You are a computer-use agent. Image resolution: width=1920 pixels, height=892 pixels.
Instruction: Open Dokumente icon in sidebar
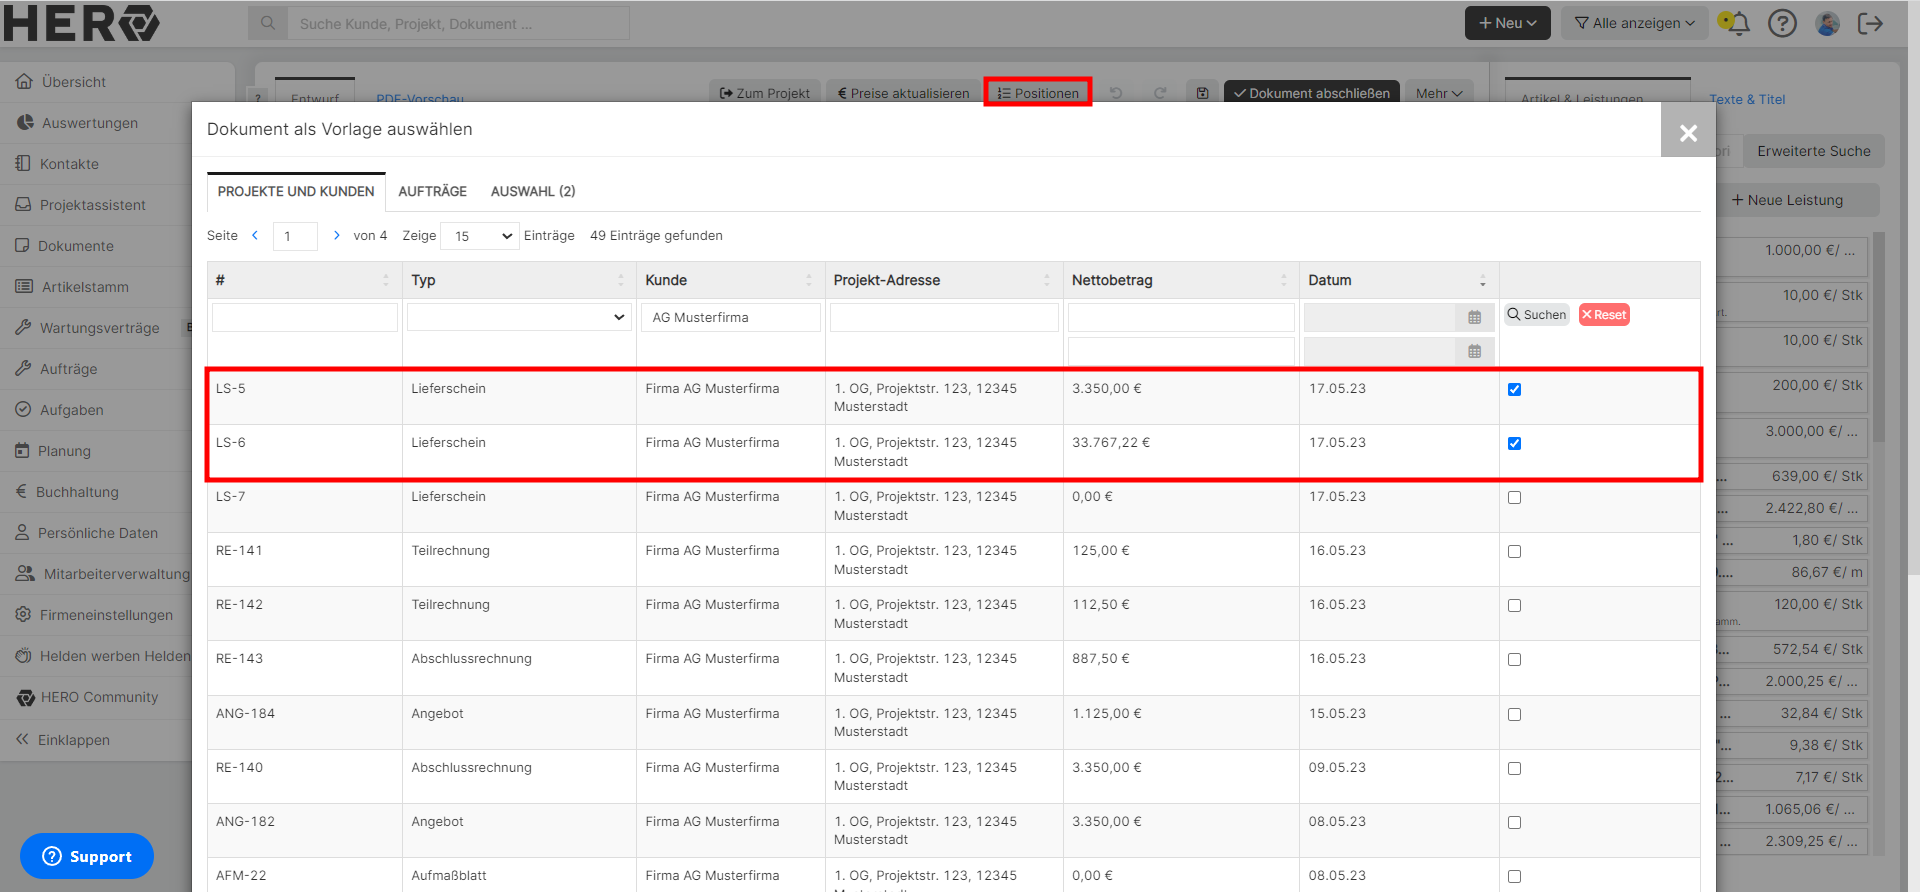(x=22, y=246)
